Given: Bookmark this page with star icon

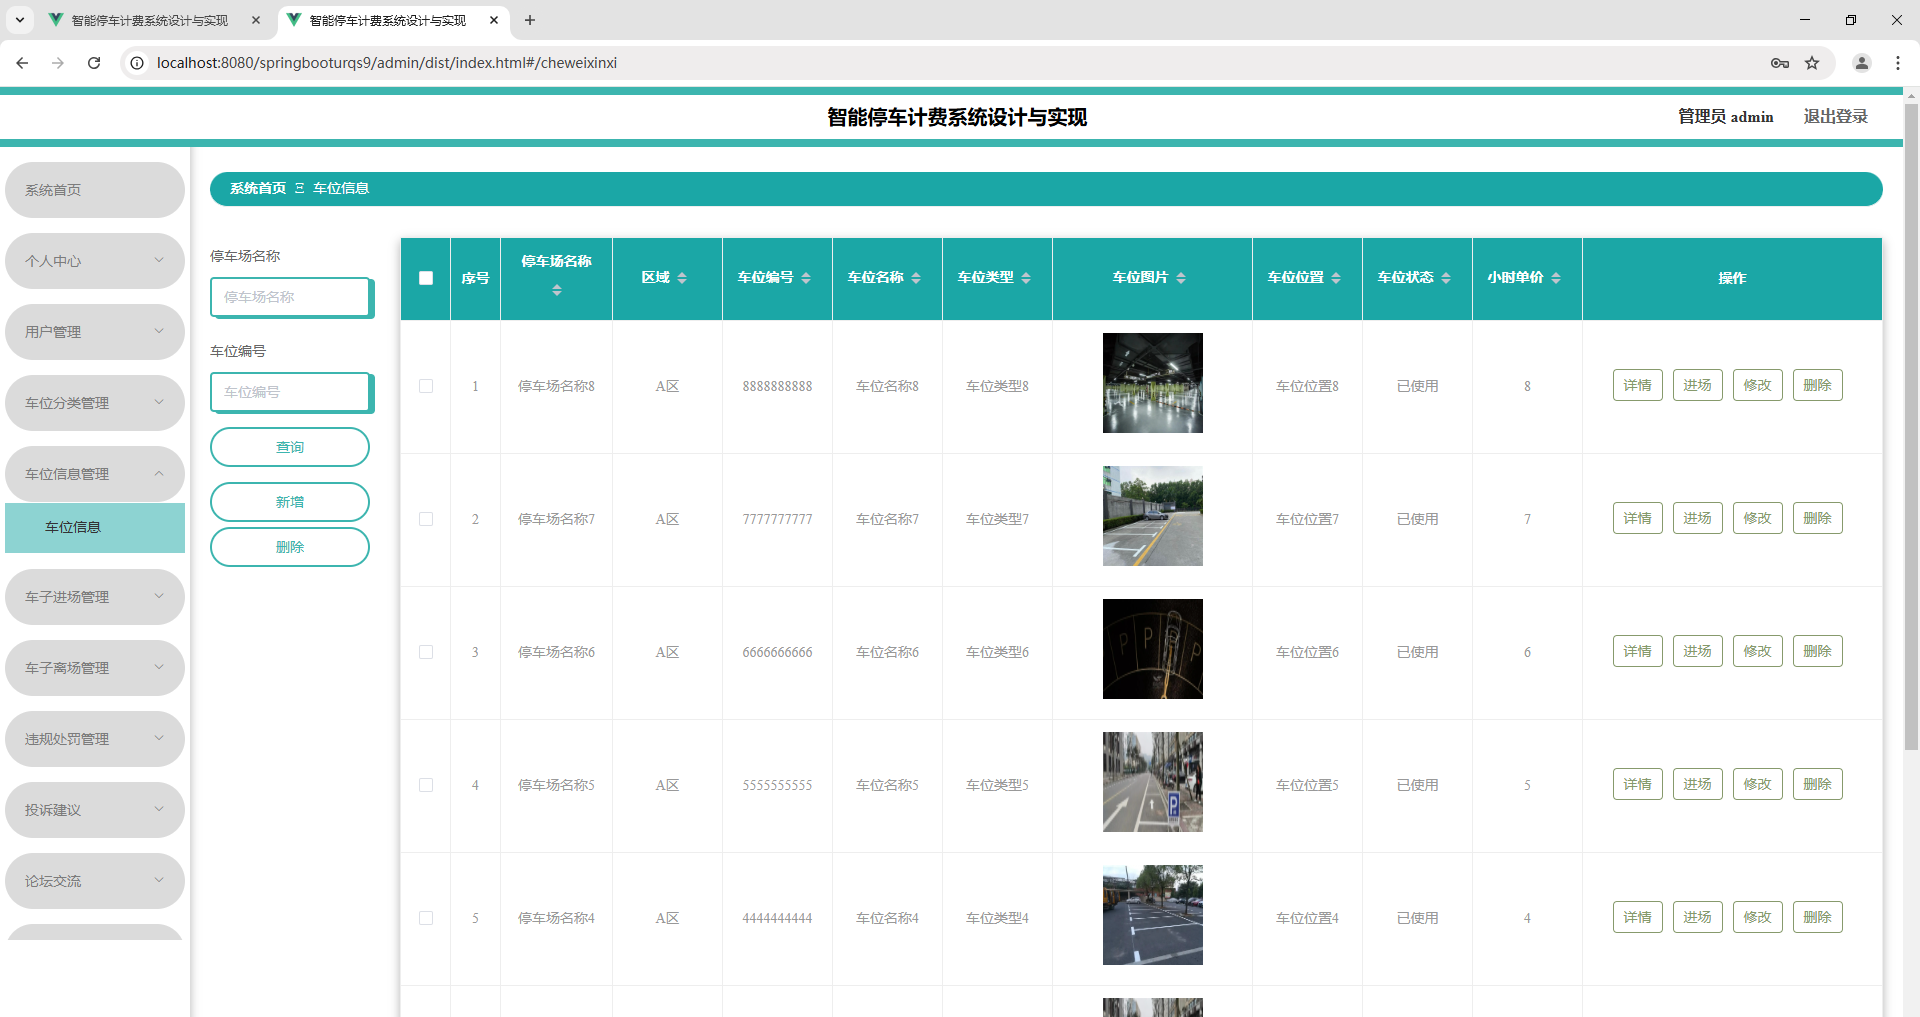Looking at the screenshot, I should point(1812,63).
